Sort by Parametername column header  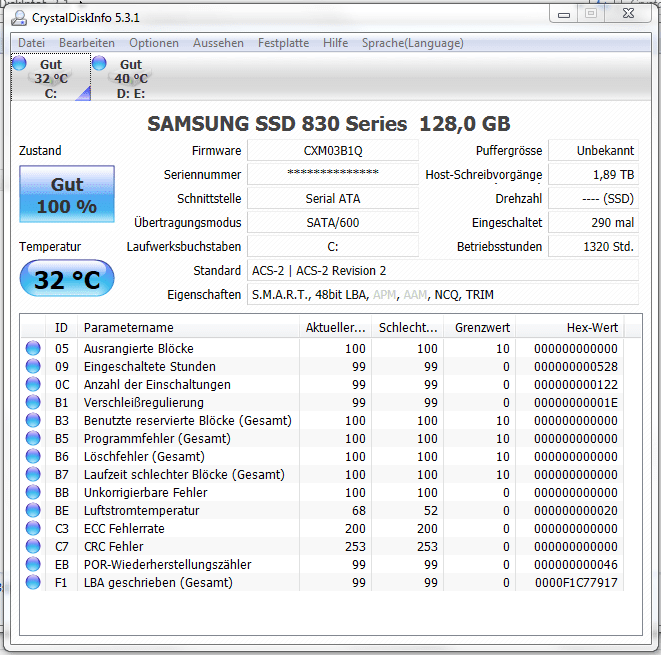tap(188, 328)
